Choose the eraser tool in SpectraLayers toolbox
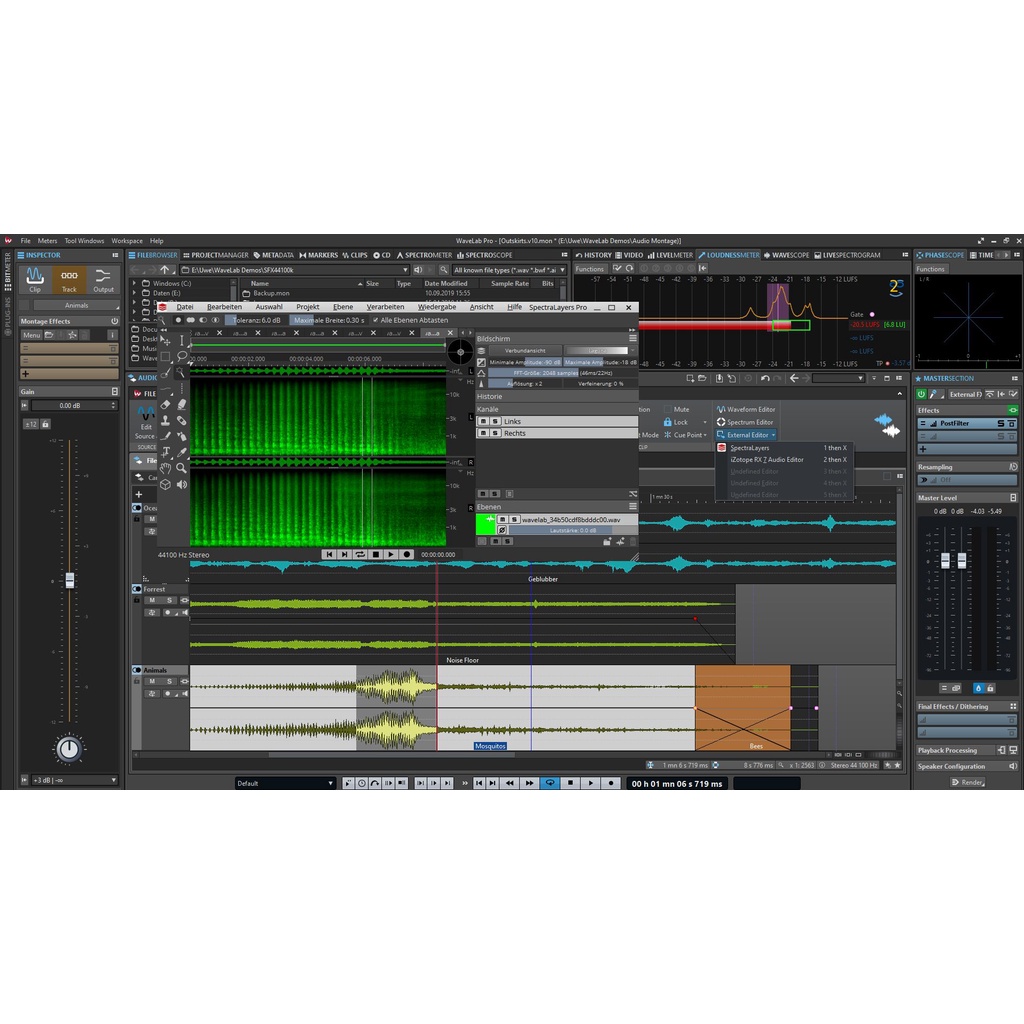This screenshot has height=1024, width=1024. pos(165,404)
